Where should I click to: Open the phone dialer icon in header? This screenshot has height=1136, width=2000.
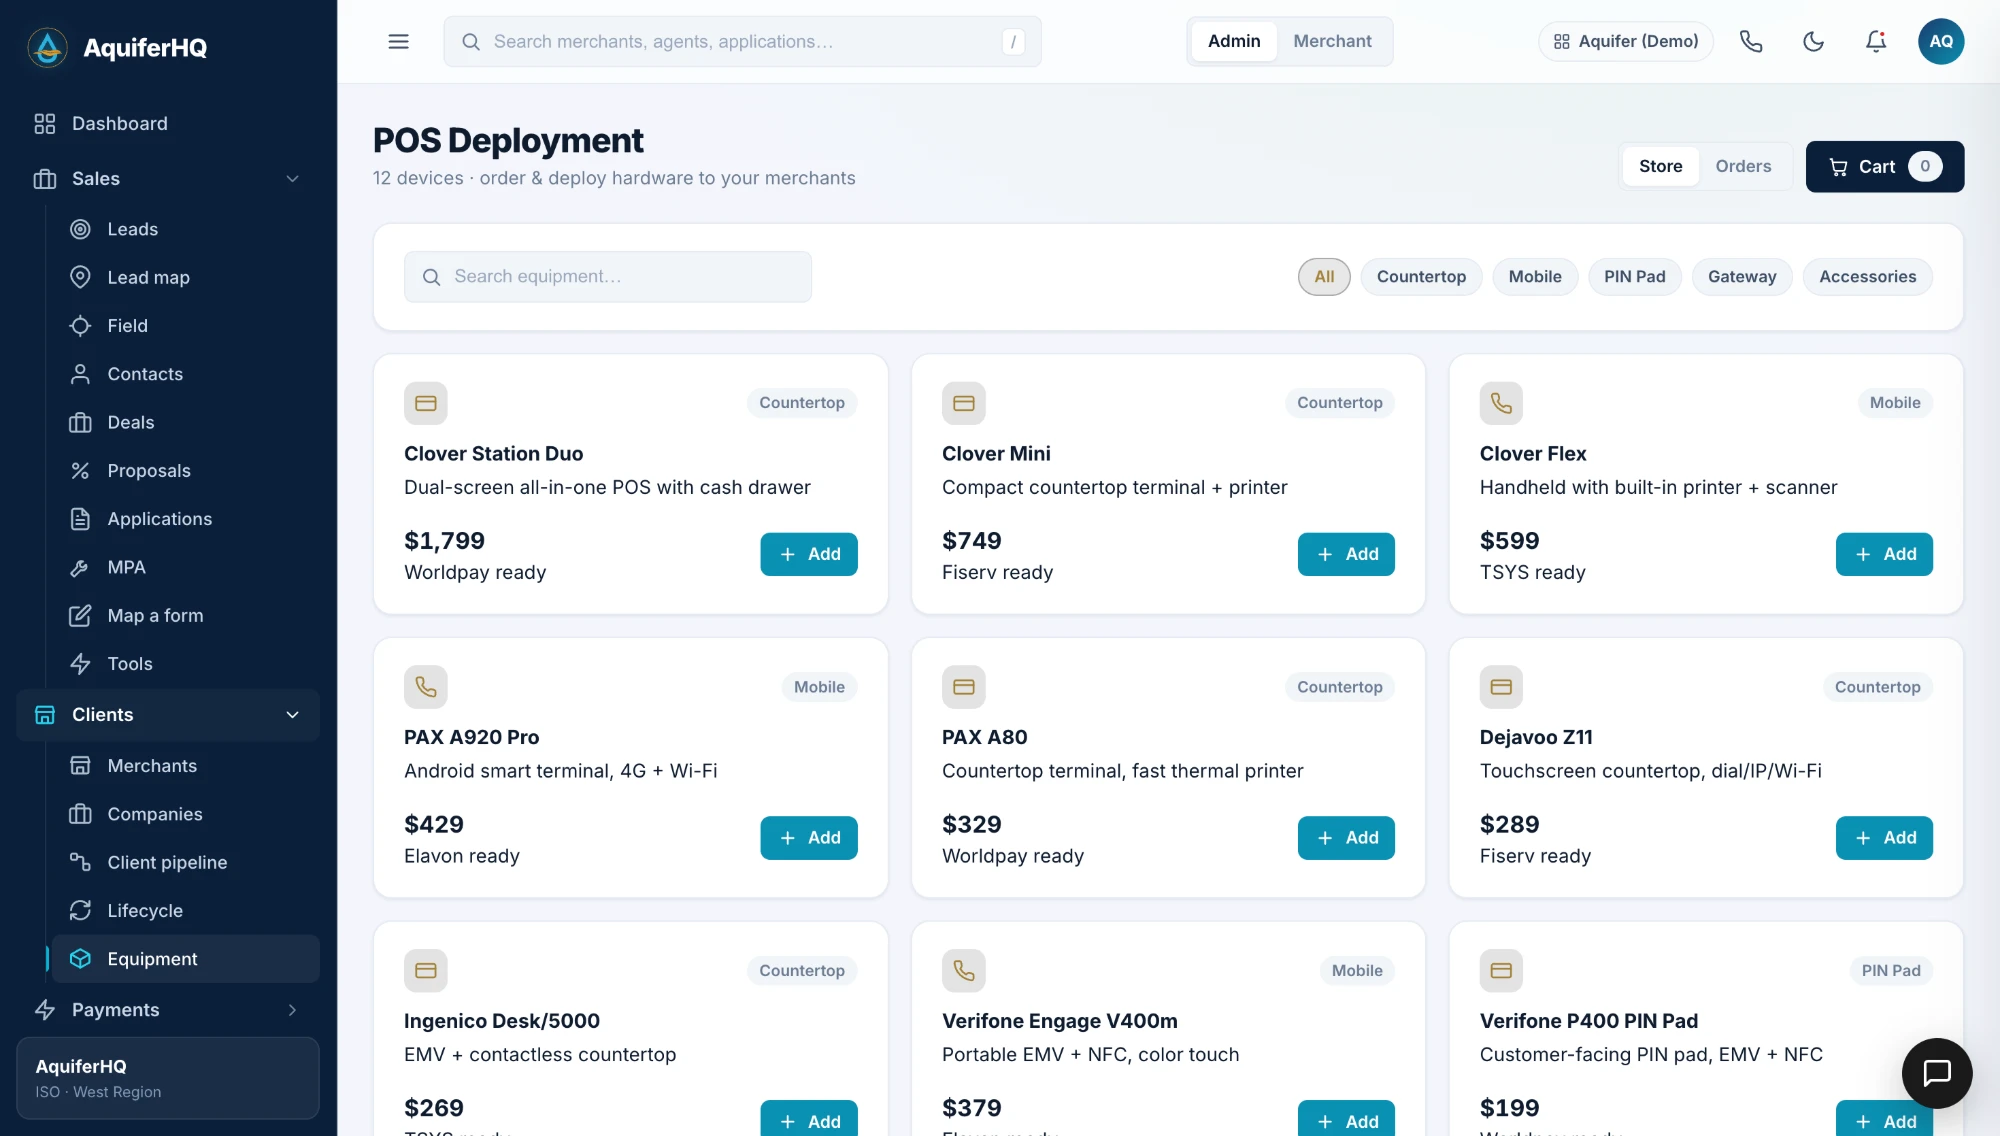(1750, 41)
